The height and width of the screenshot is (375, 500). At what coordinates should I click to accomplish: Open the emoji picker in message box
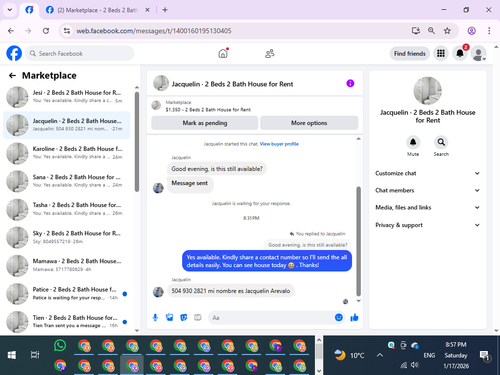click(339, 318)
